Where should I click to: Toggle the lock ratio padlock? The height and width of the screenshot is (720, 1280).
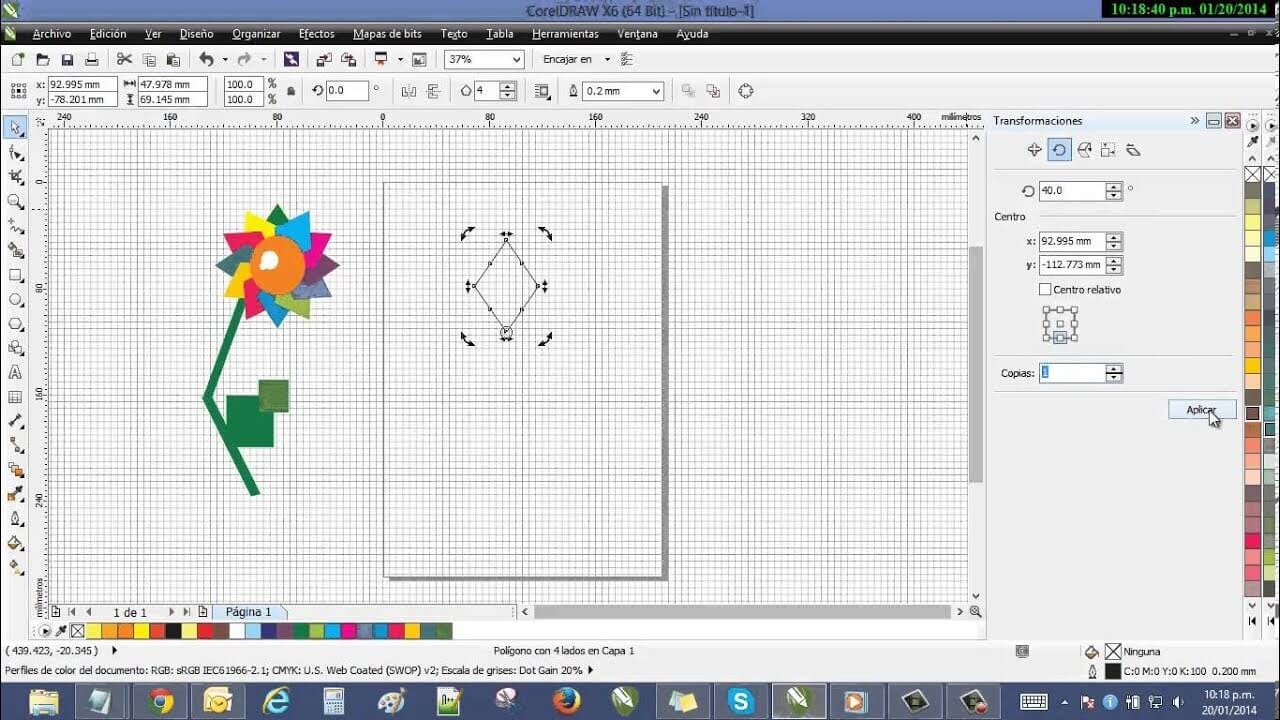[291, 91]
